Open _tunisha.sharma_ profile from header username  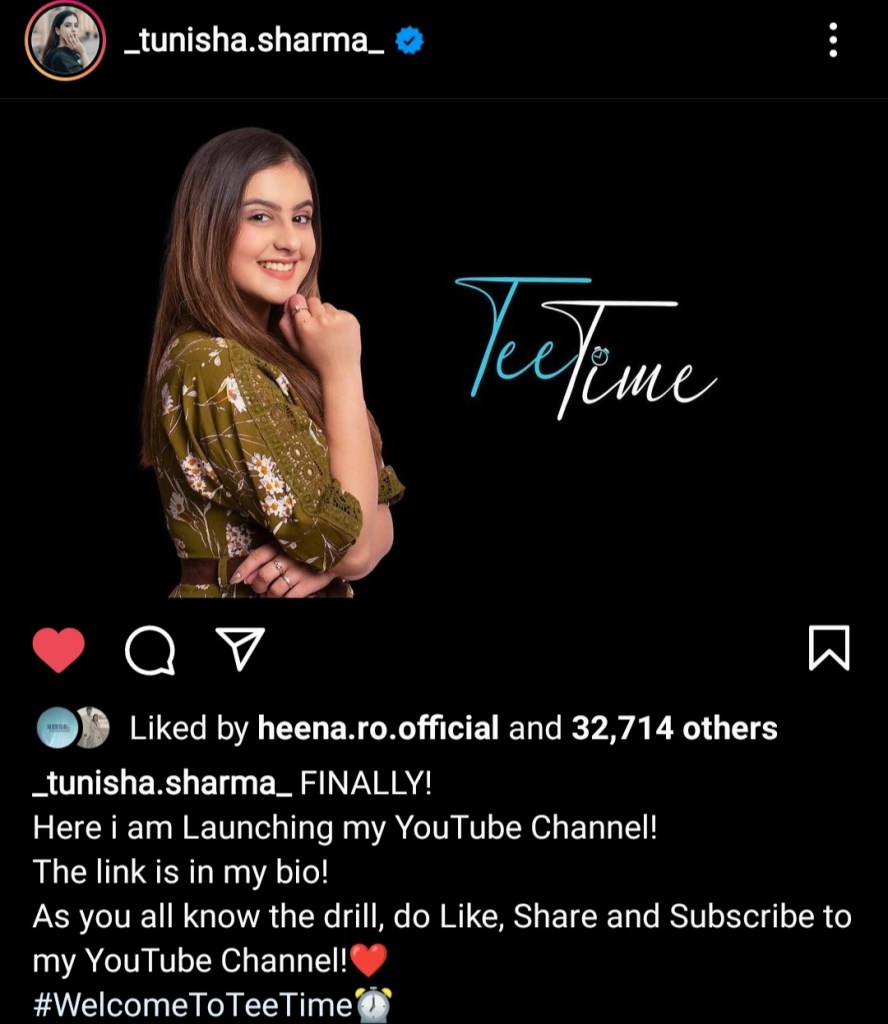(254, 40)
